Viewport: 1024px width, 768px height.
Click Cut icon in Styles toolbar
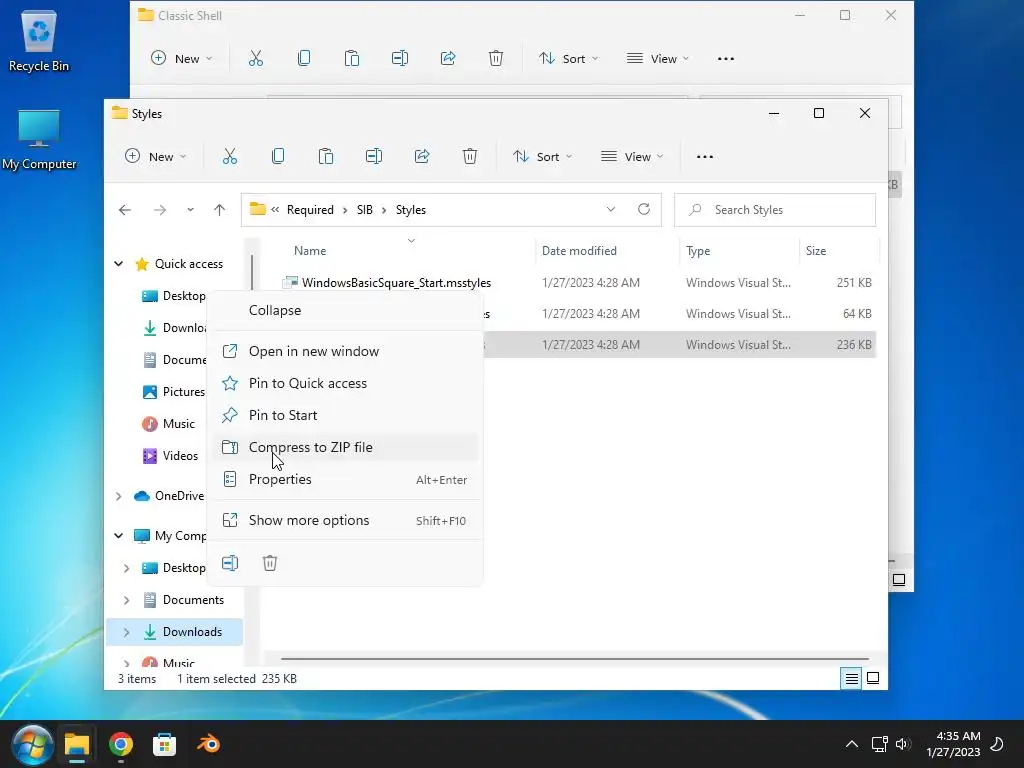pos(230,157)
